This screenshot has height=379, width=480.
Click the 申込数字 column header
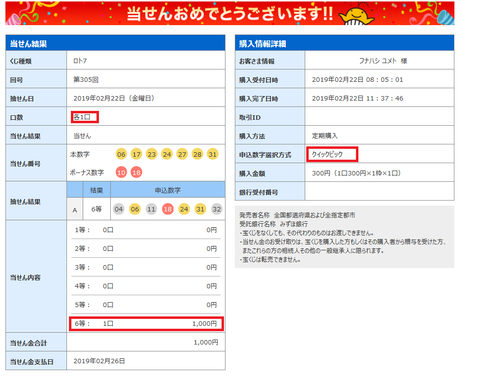168,190
